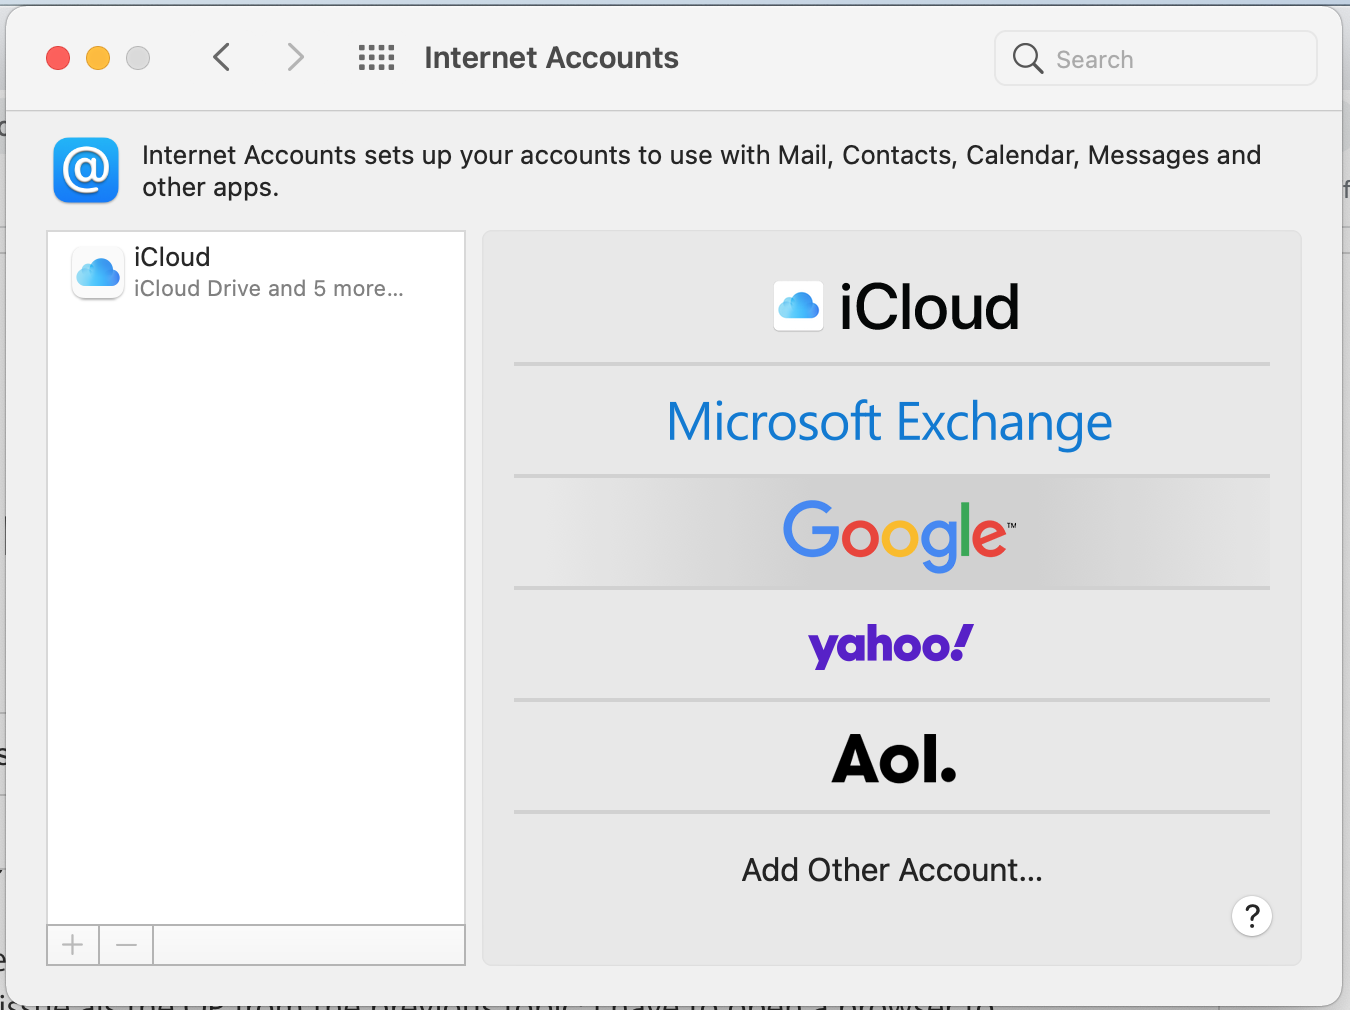Viewport: 1350px width, 1010px height.
Task: Select the iCloud account in sidebar list
Action: click(x=256, y=272)
